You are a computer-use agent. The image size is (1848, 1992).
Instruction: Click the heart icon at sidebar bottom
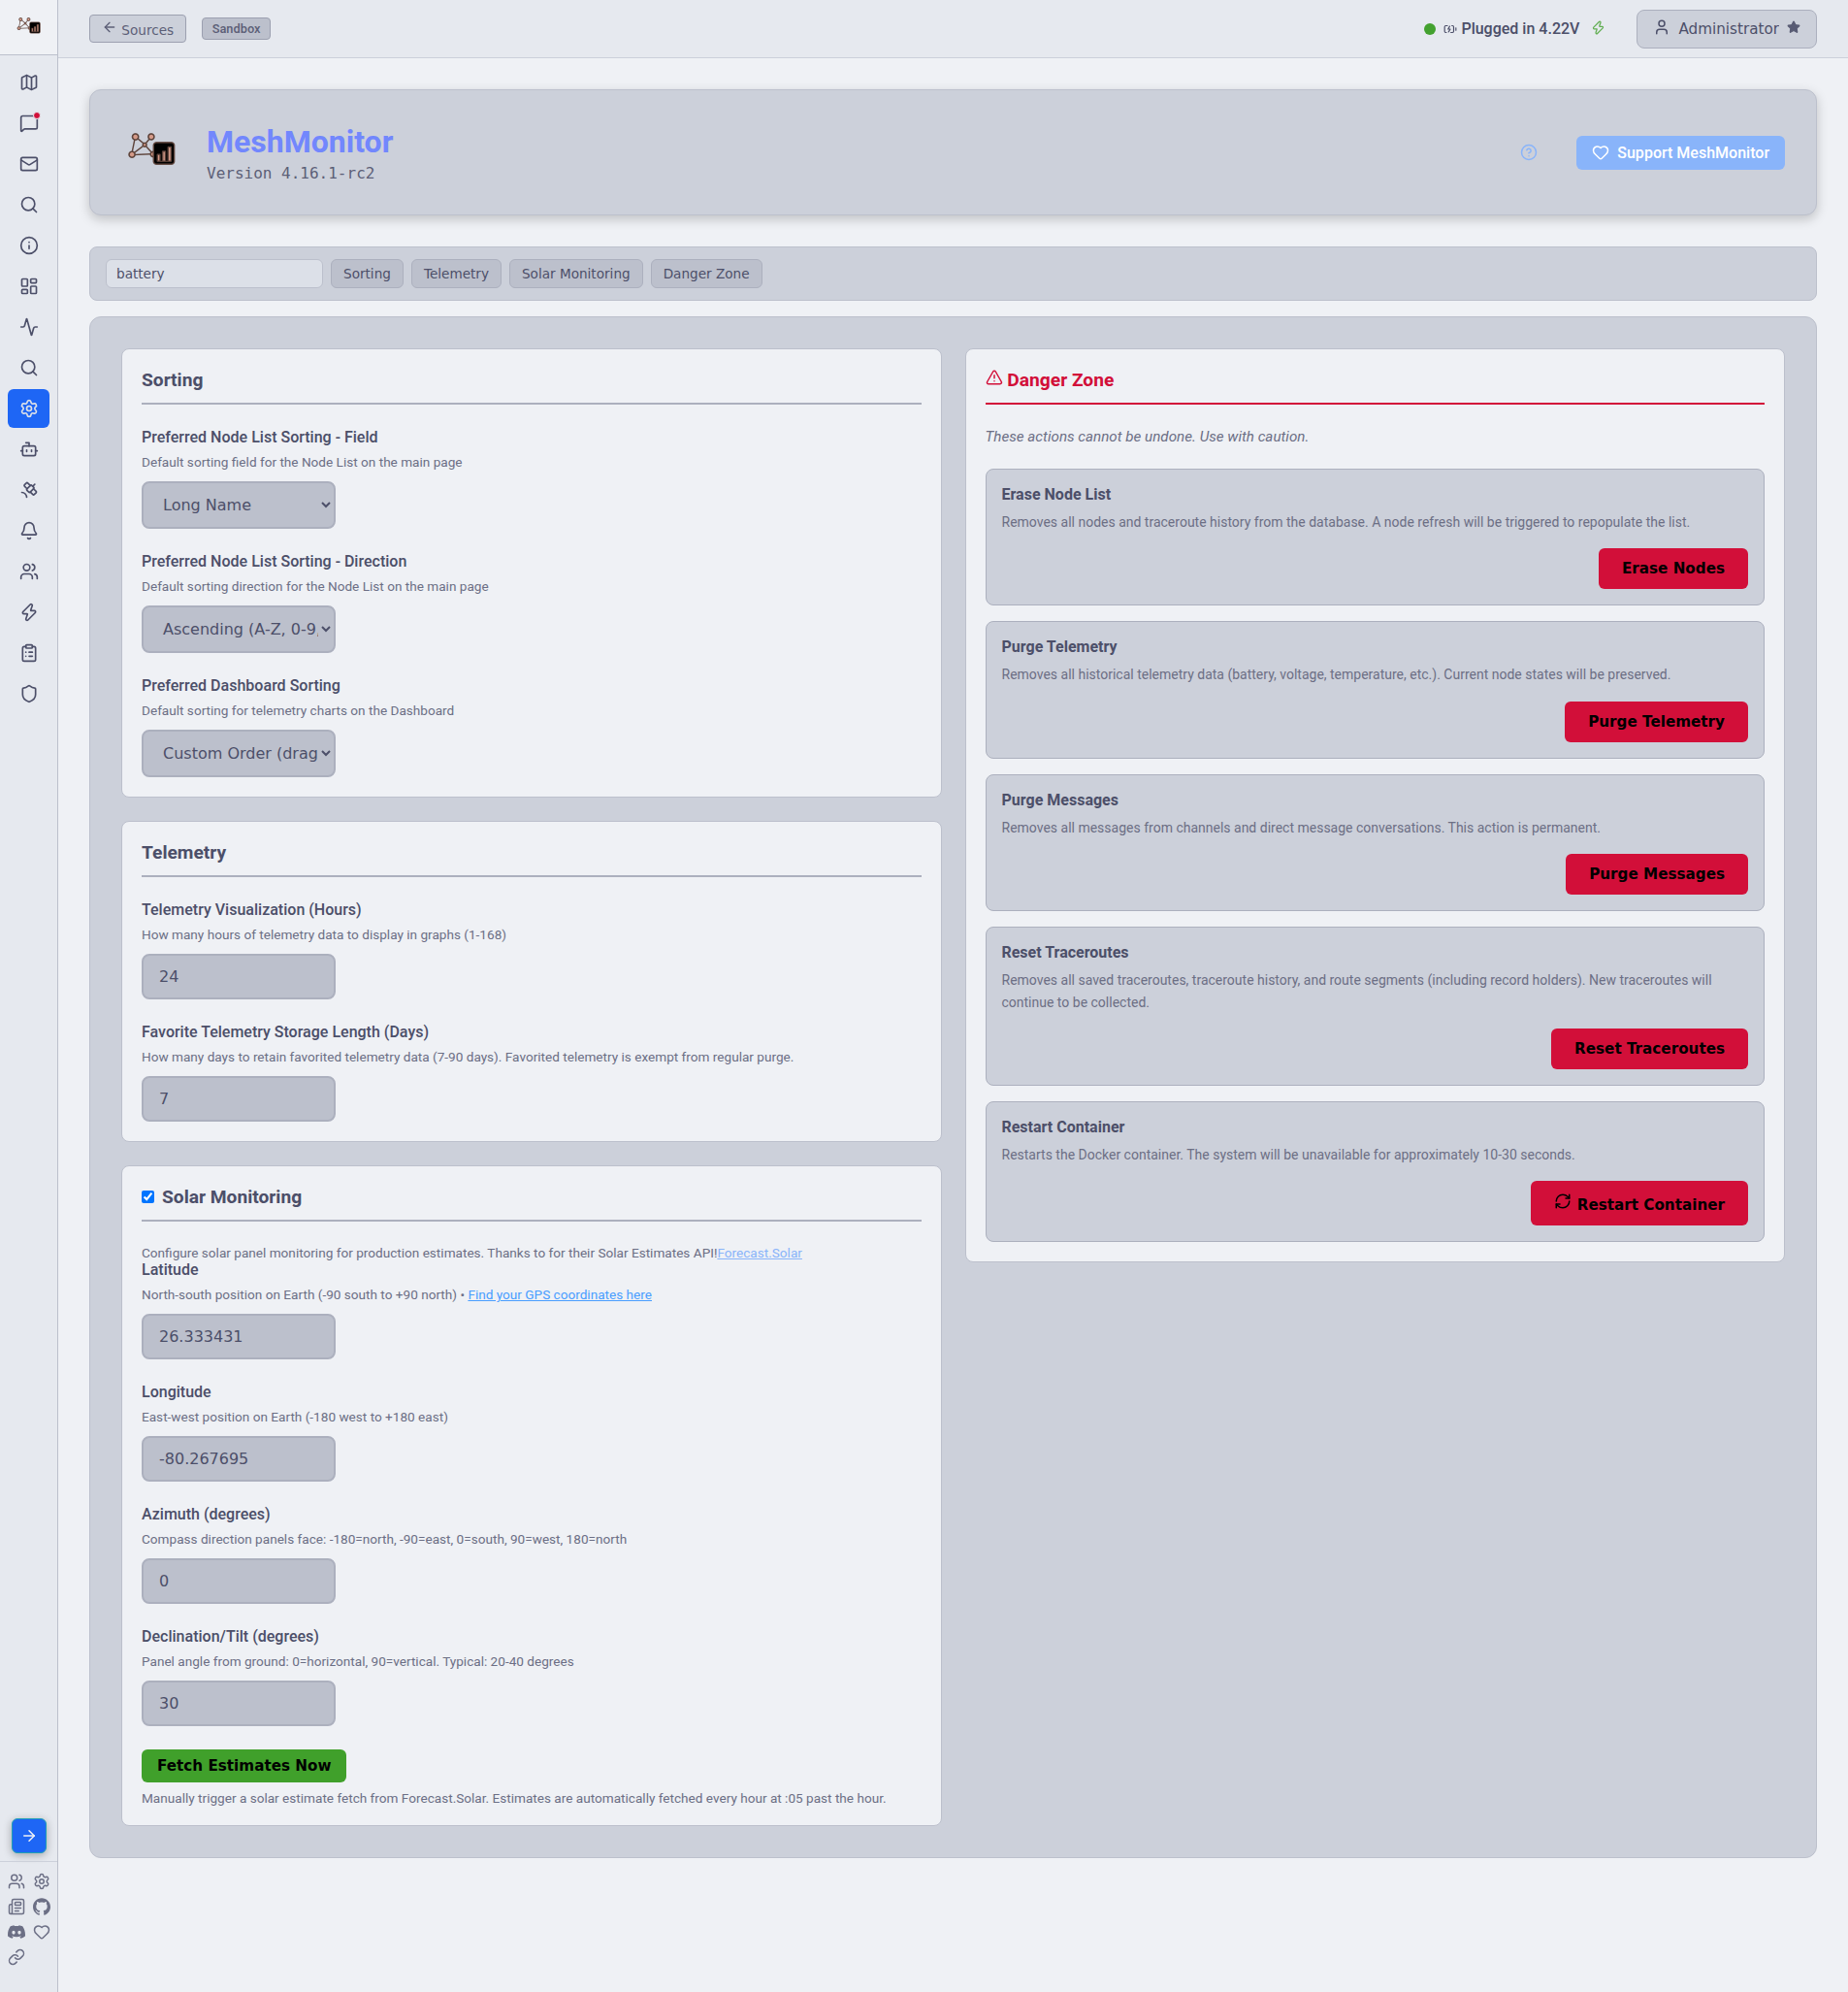(x=42, y=1932)
